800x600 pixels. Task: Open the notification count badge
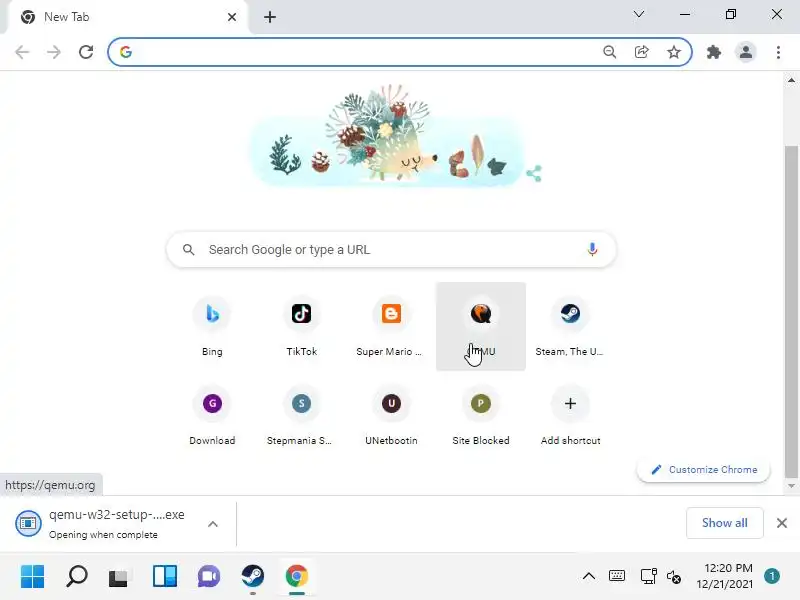772,577
